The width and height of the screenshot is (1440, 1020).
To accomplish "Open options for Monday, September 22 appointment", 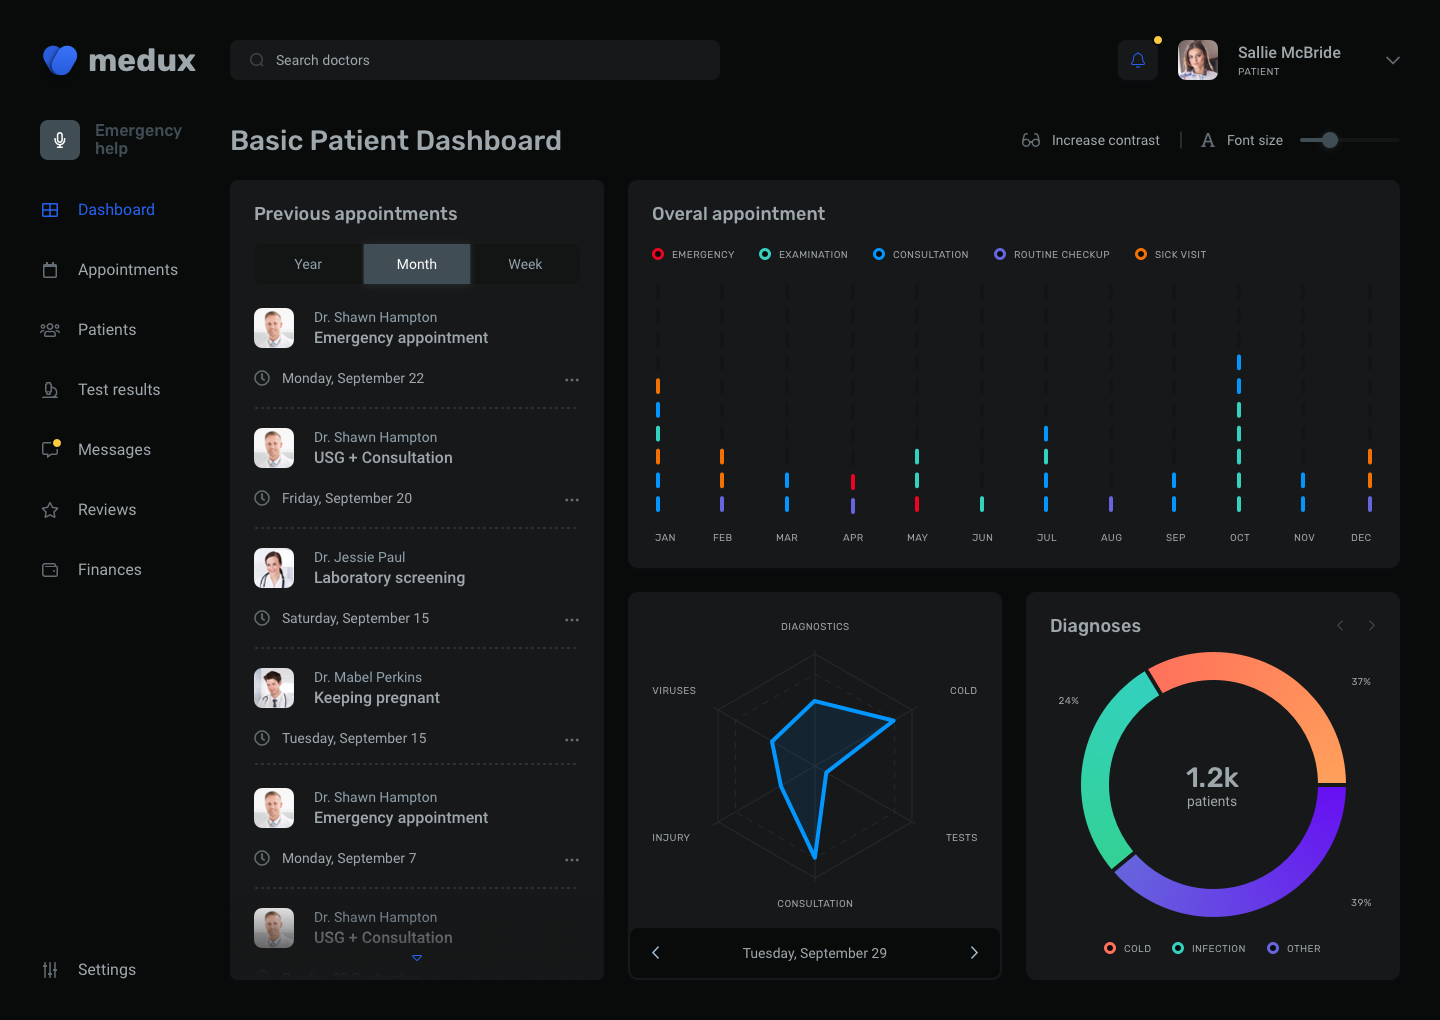I will [572, 379].
